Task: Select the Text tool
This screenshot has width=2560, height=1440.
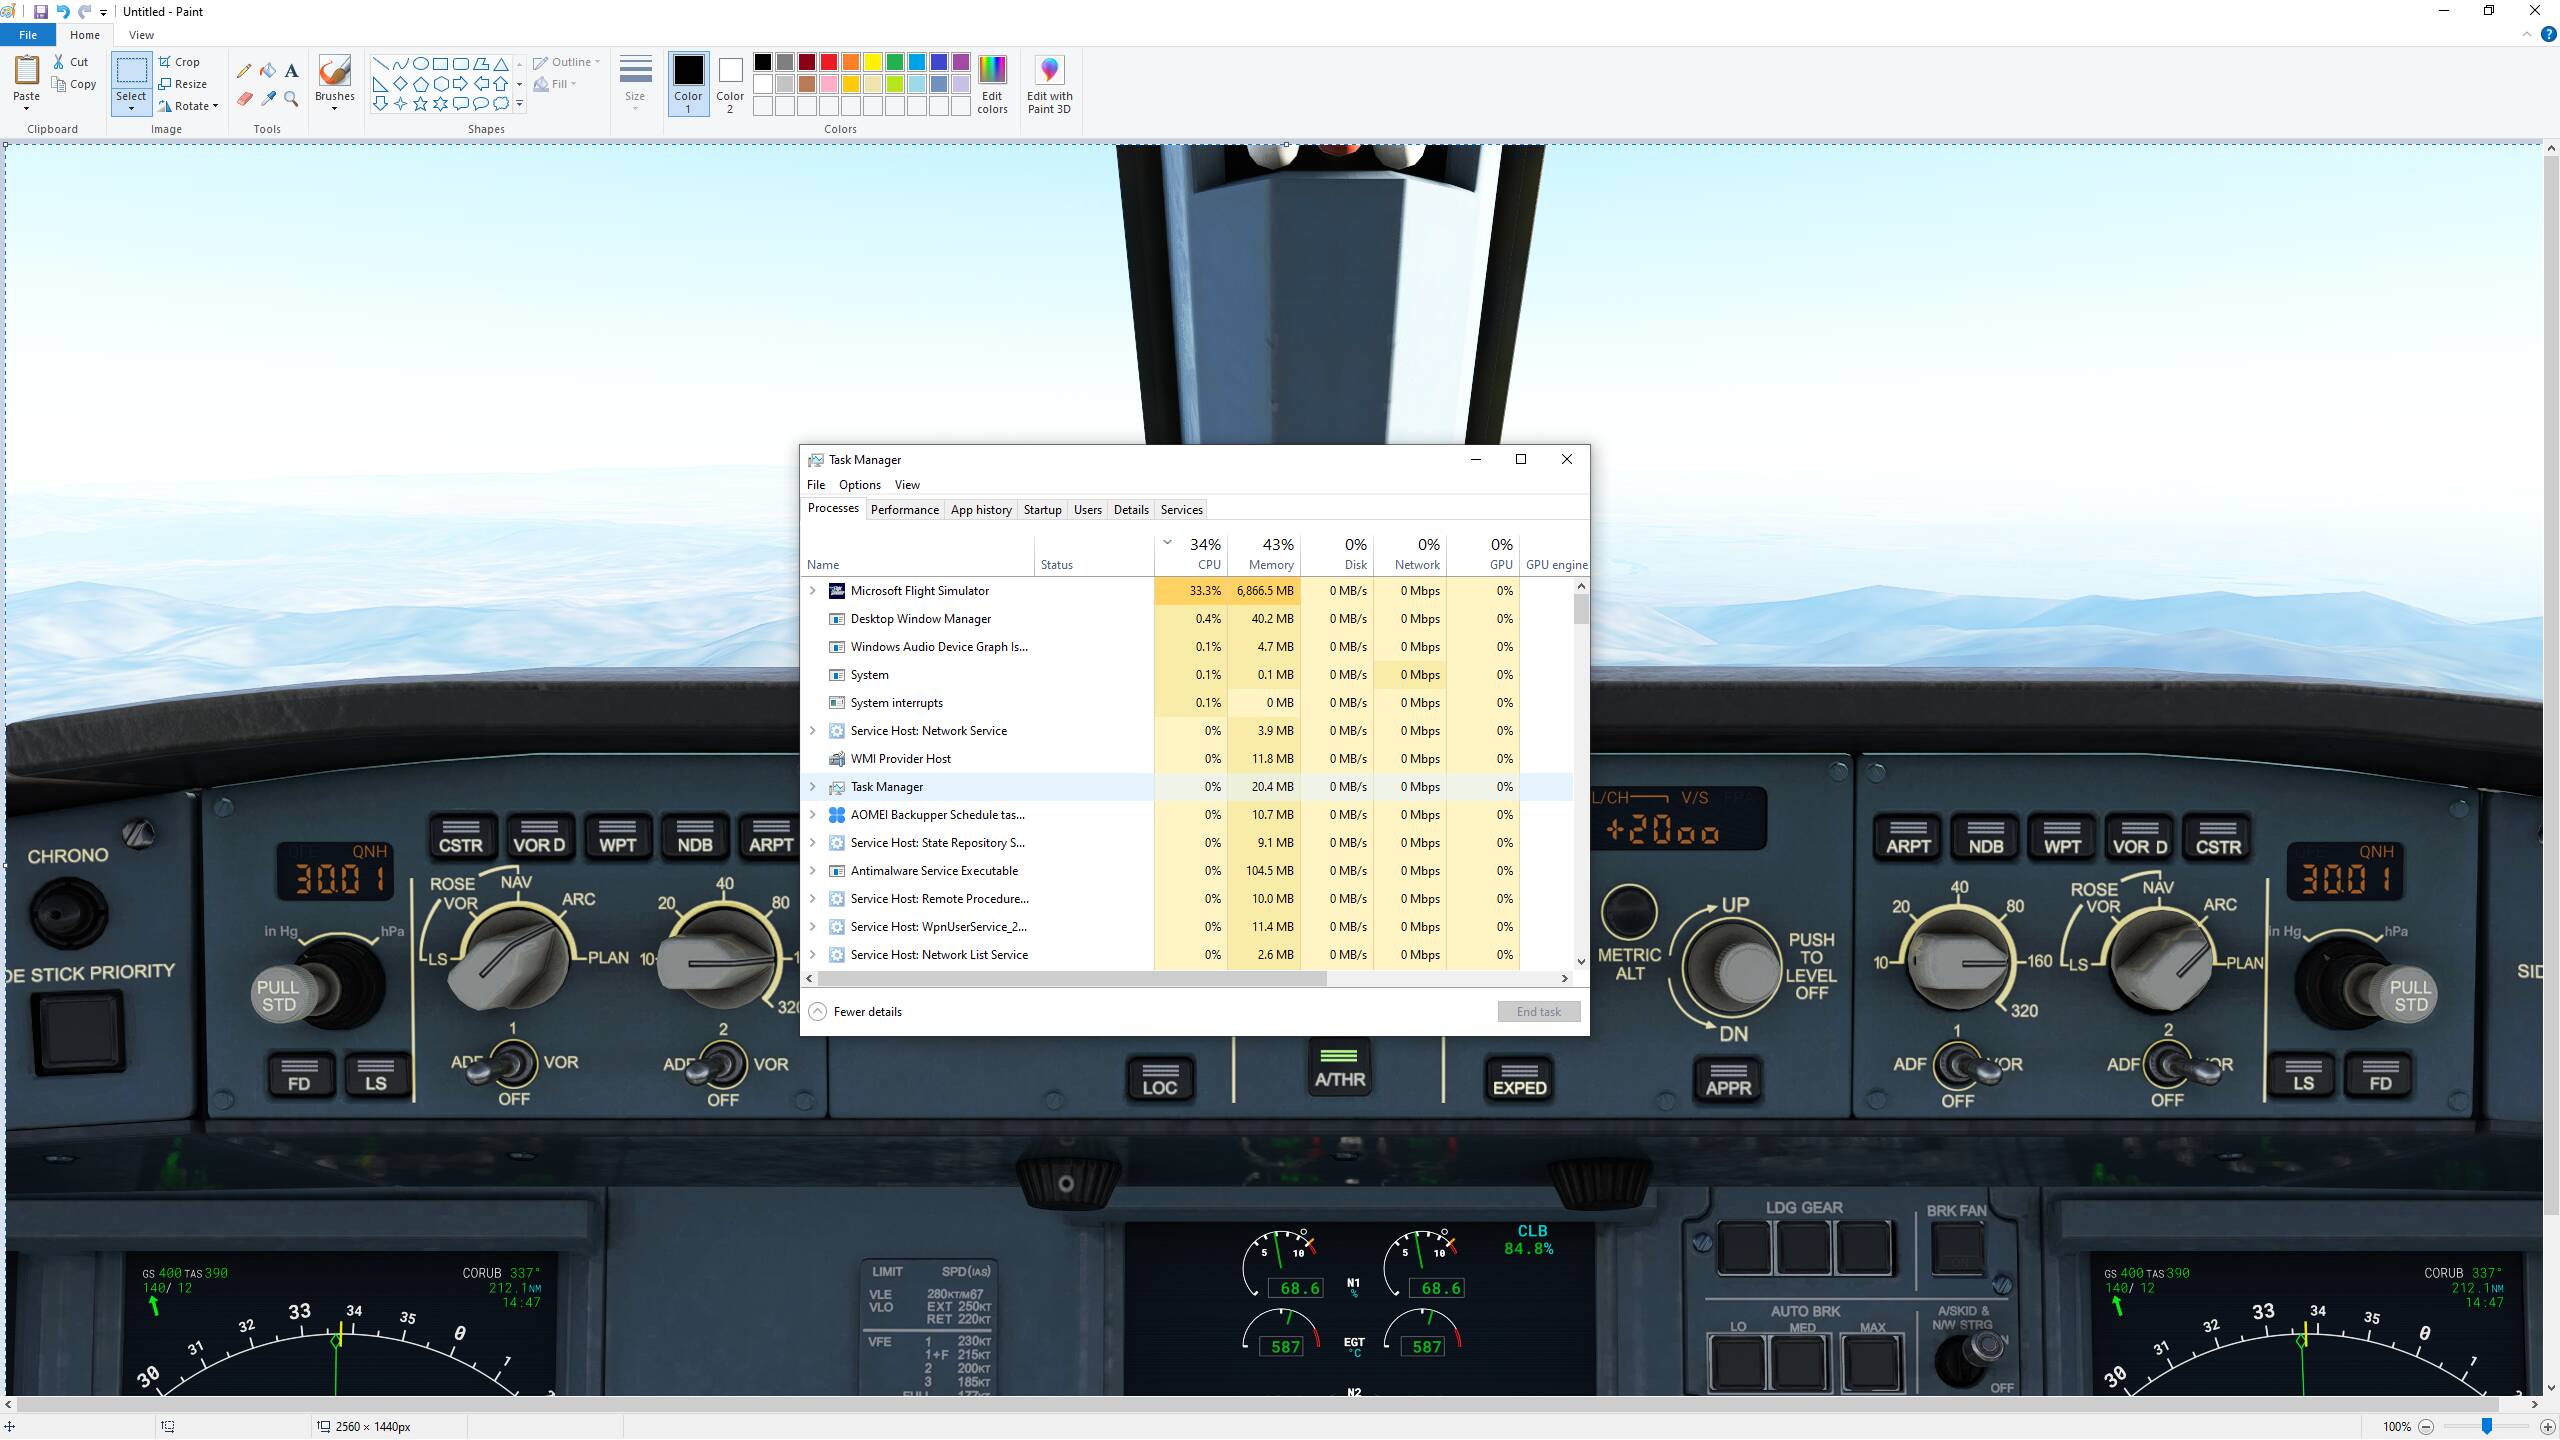Action: [x=291, y=71]
